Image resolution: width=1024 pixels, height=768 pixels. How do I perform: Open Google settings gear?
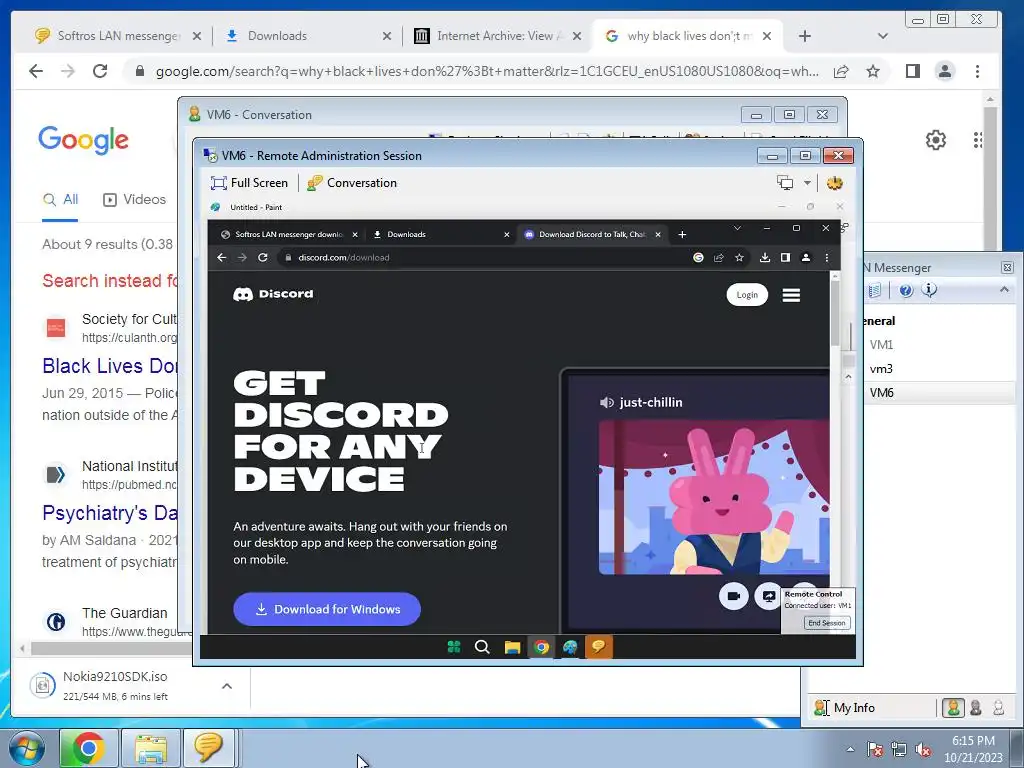(935, 140)
